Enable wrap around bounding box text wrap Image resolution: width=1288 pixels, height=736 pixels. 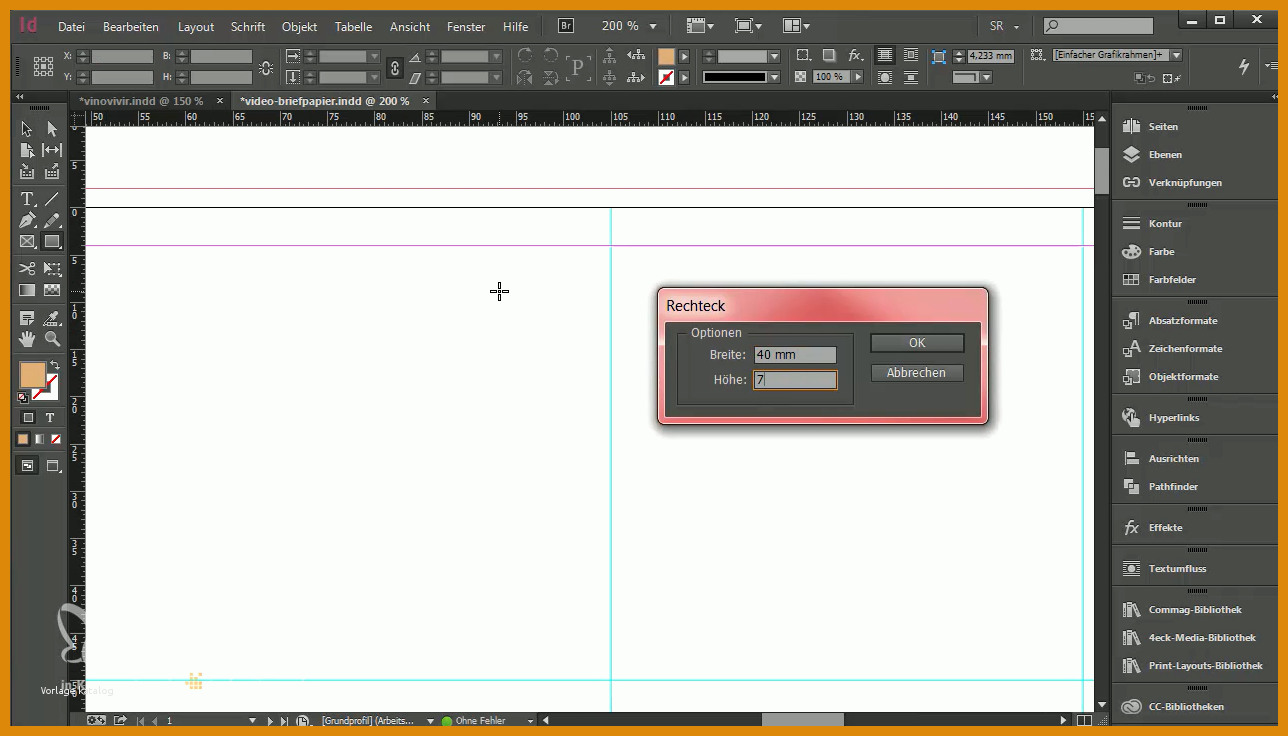coord(911,56)
